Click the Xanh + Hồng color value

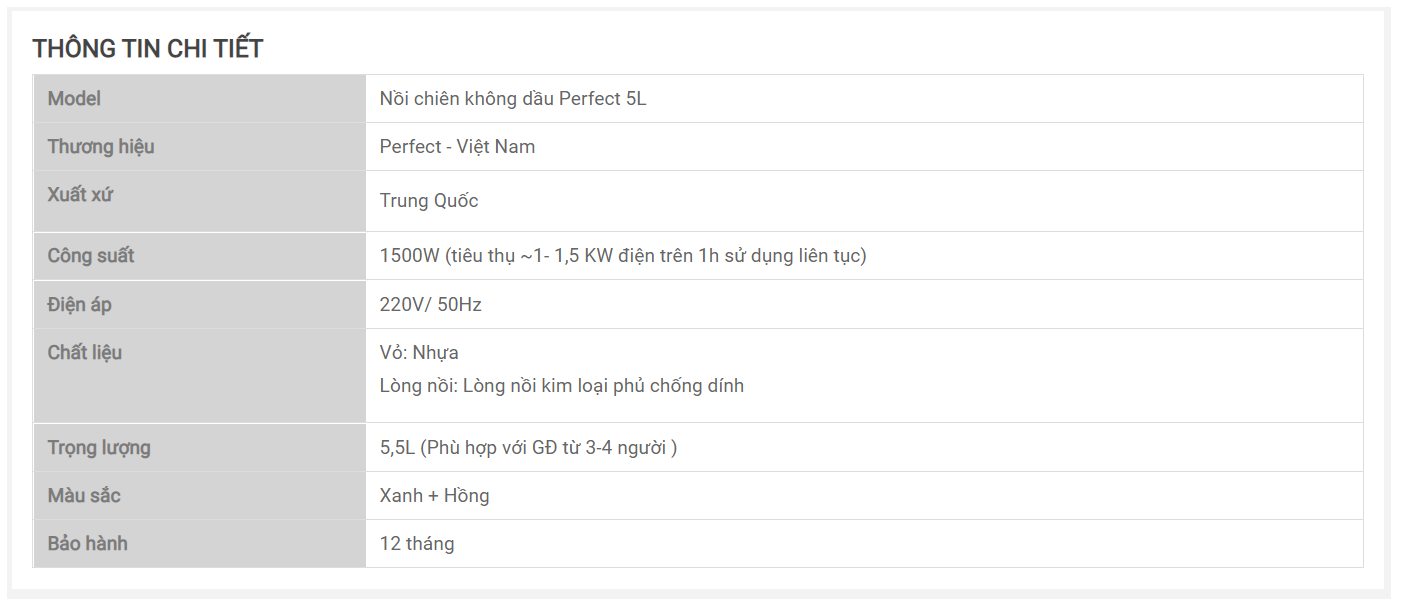[x=435, y=496]
